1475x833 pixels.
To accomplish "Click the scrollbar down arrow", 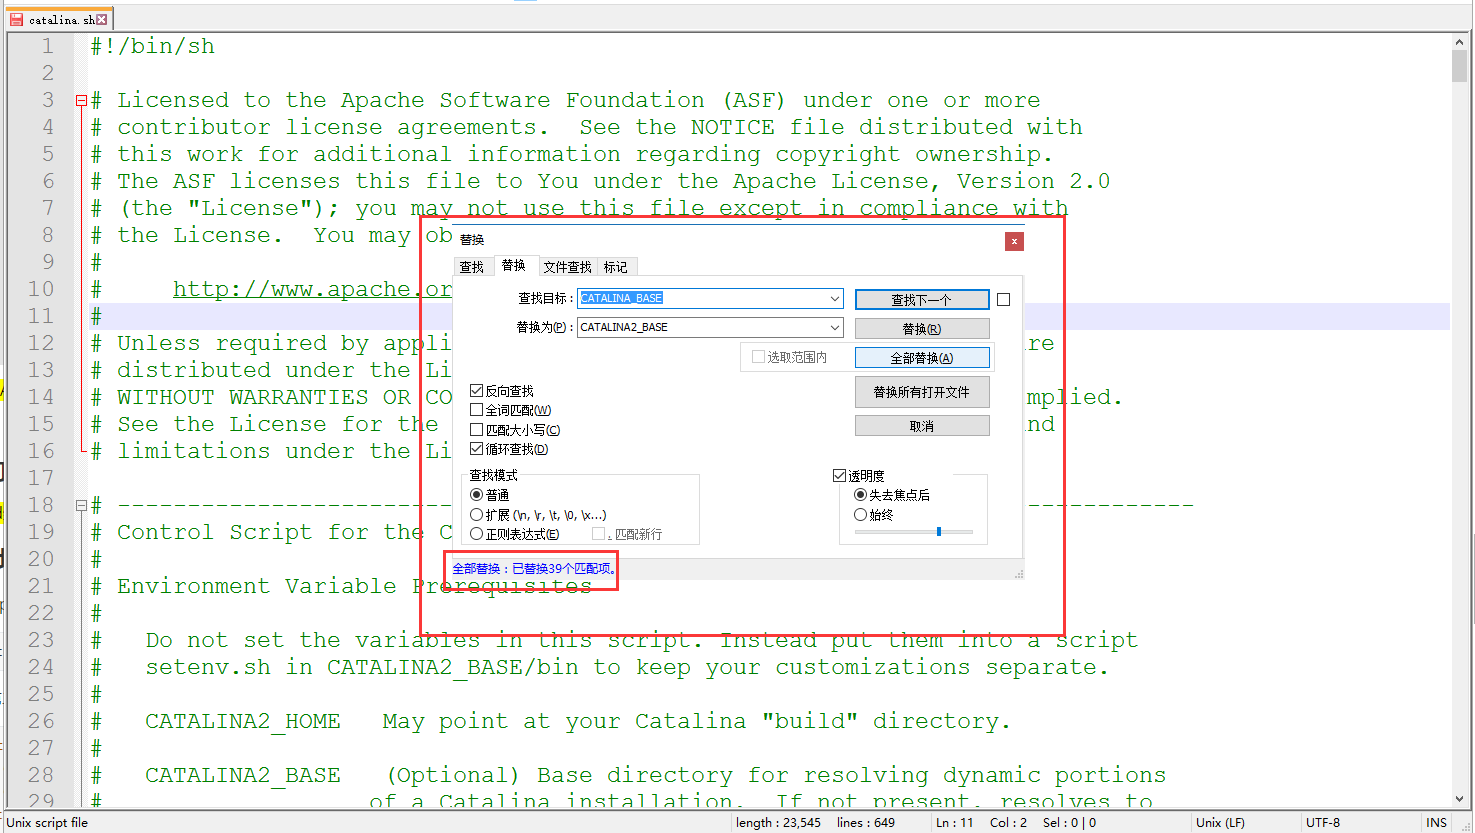I will tap(1460, 799).
